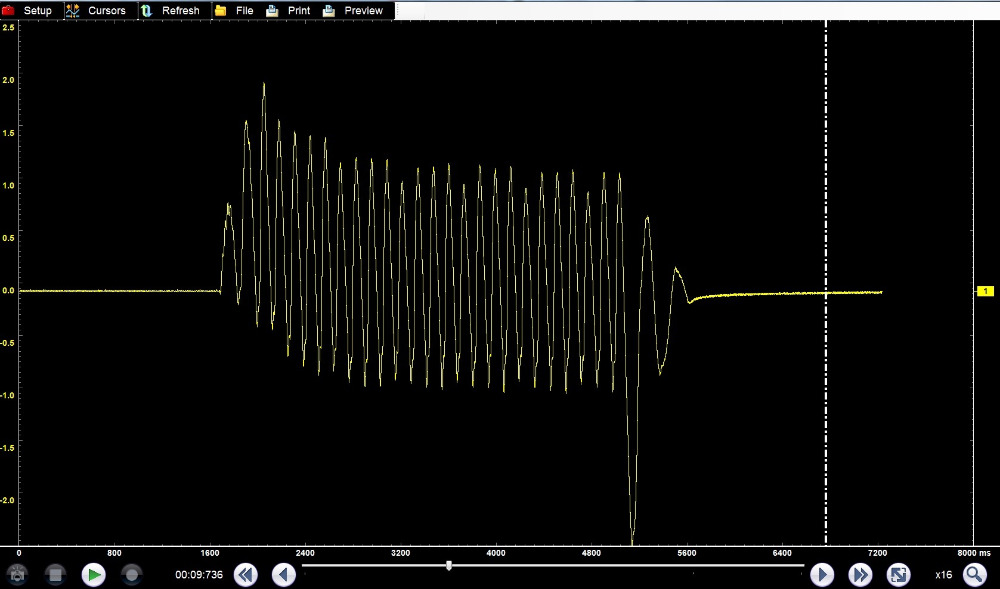Click the magnifying glass zoom icon

point(973,575)
